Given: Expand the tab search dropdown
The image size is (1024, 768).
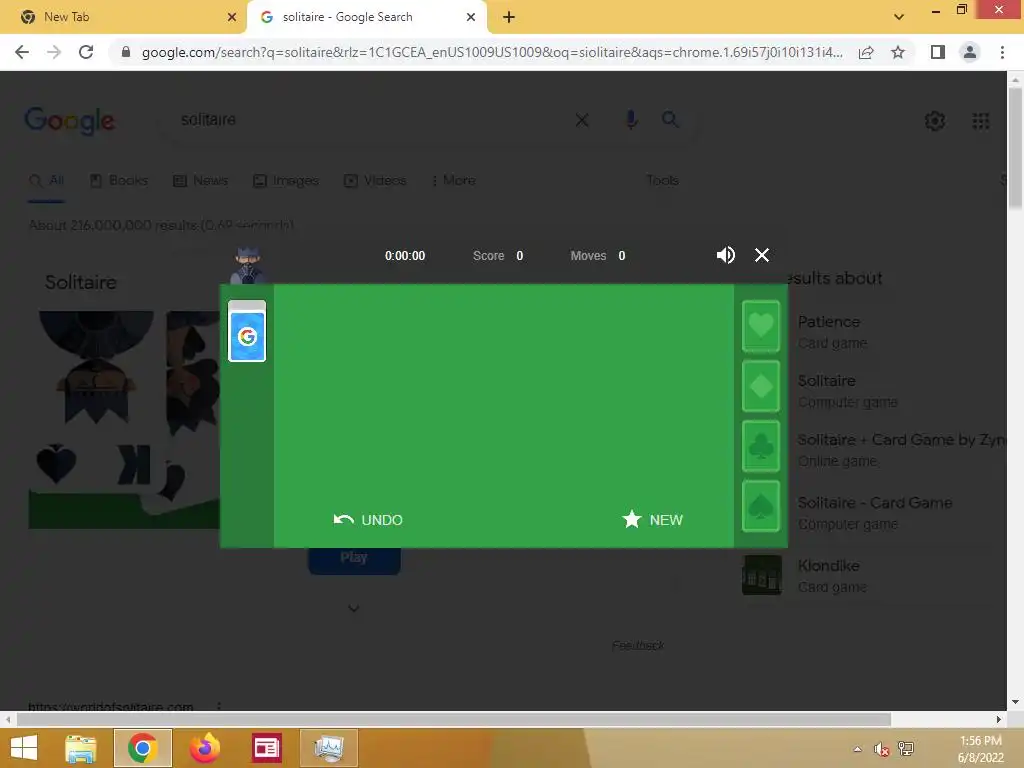Looking at the screenshot, I should point(899,17).
